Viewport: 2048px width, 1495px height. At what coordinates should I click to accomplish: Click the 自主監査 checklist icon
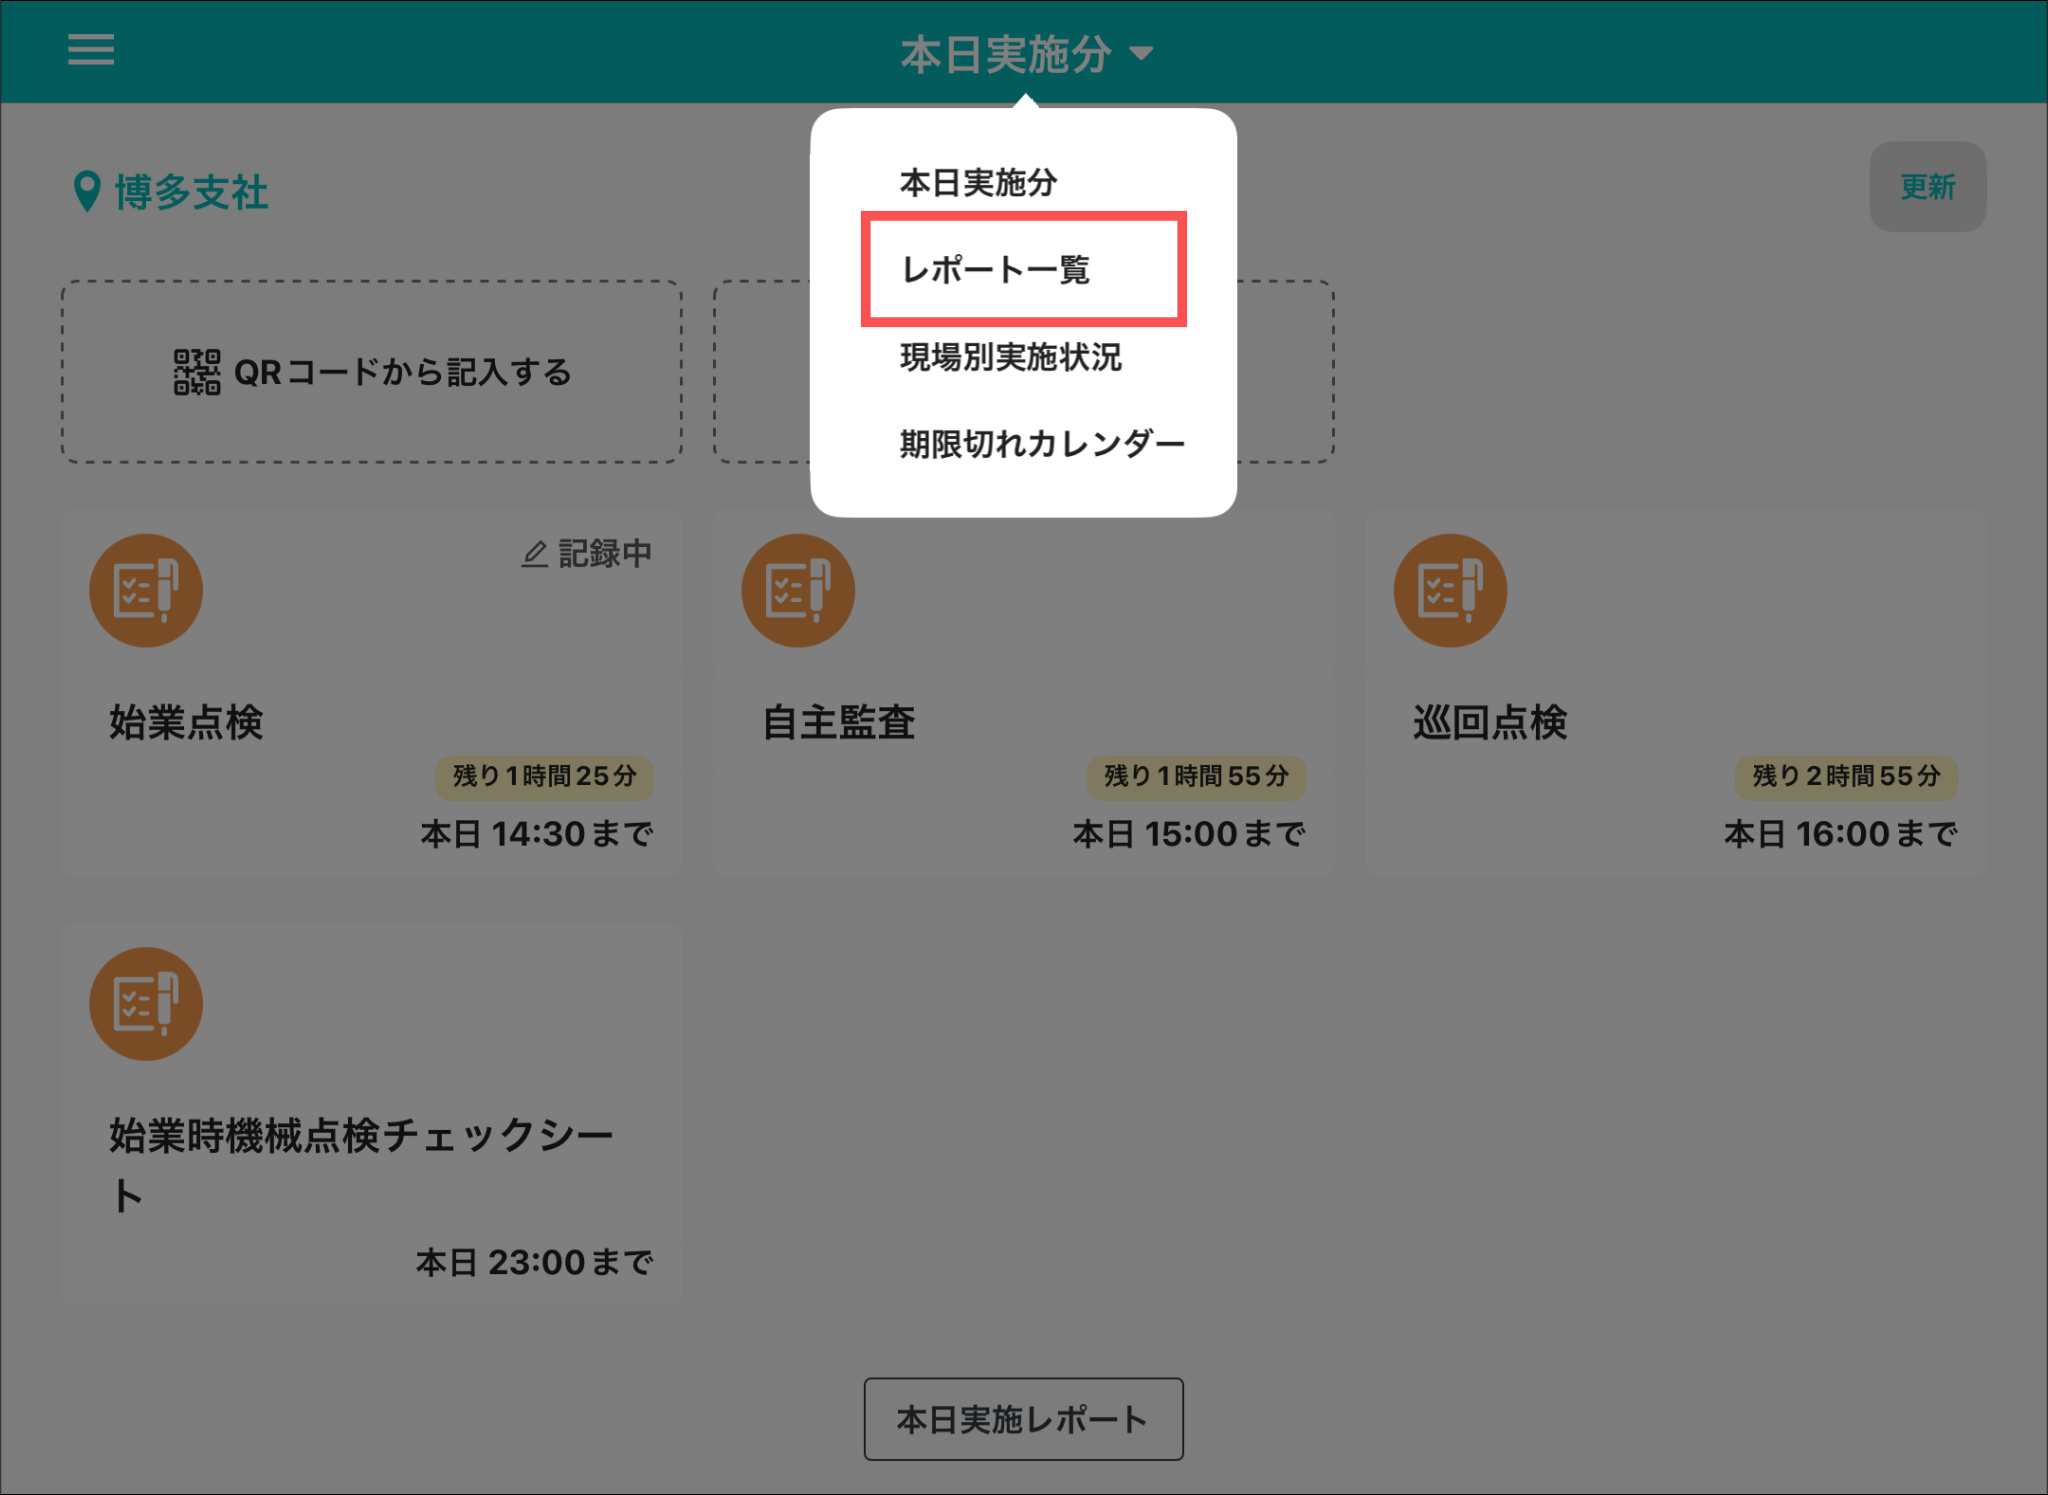797,590
